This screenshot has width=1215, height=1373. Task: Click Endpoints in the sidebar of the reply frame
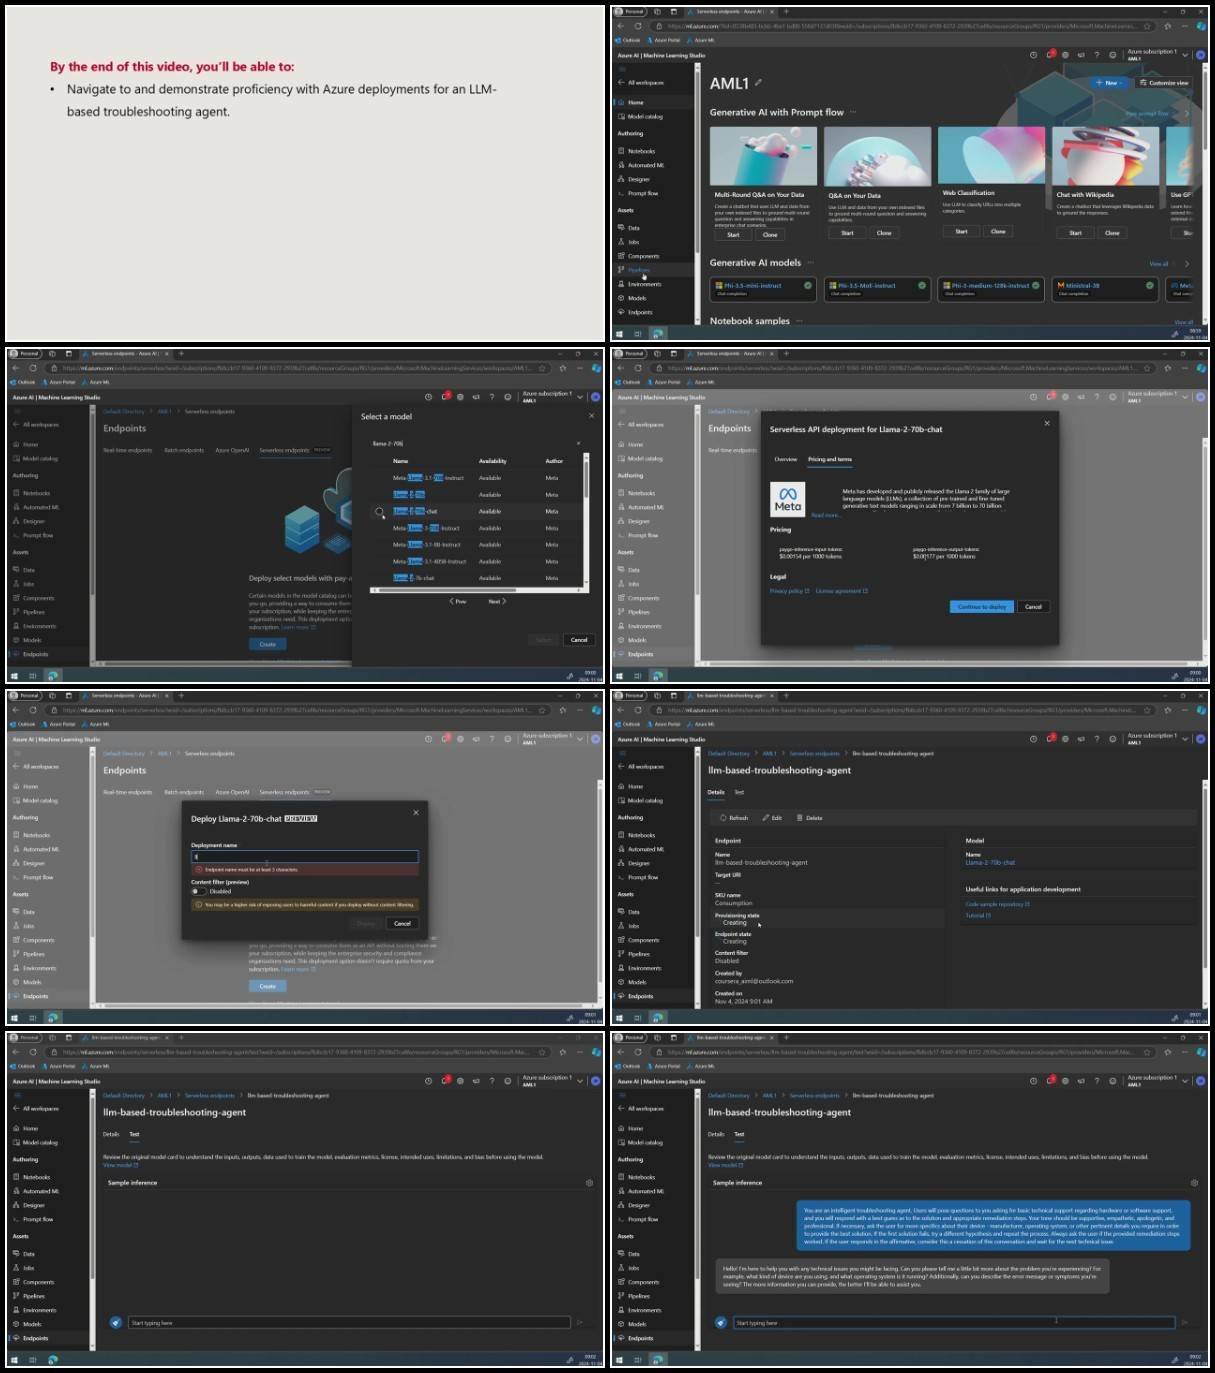click(x=641, y=1338)
